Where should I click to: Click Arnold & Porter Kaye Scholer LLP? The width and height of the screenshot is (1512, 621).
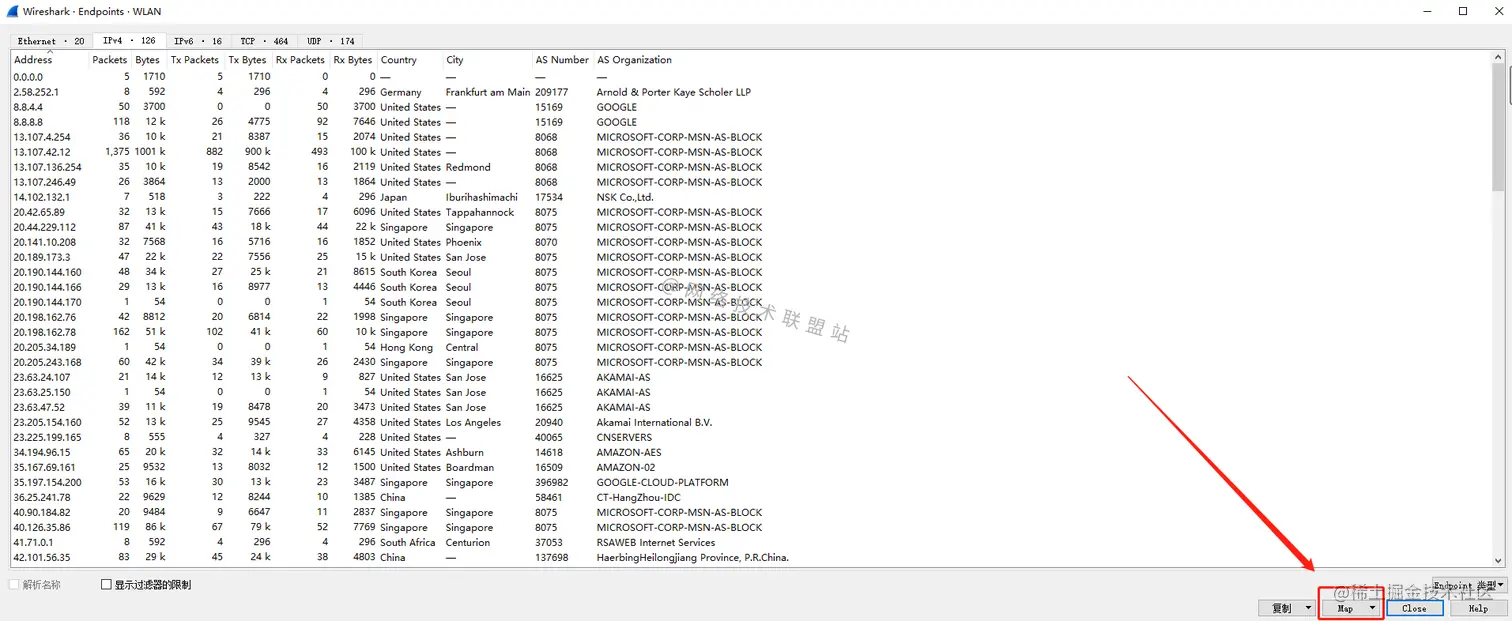coord(674,92)
